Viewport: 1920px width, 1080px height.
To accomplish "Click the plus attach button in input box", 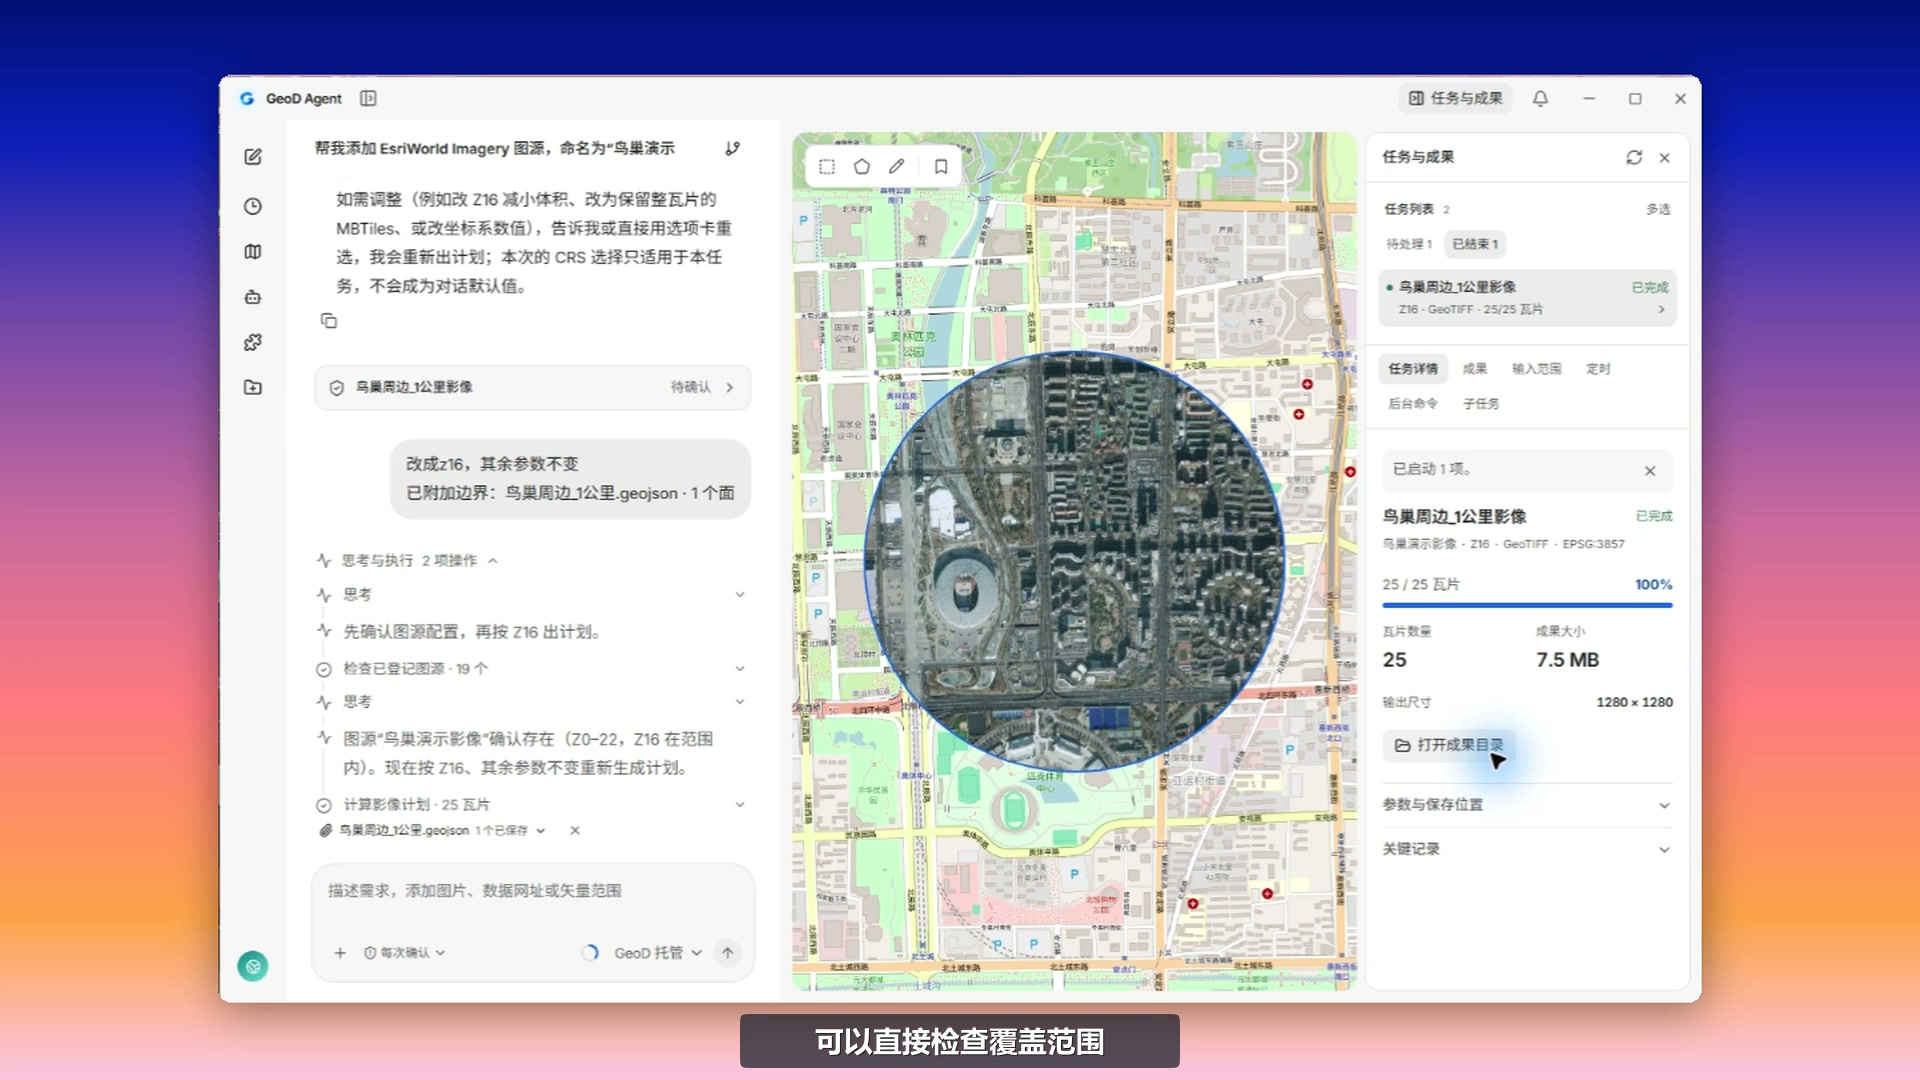I will pos(340,953).
